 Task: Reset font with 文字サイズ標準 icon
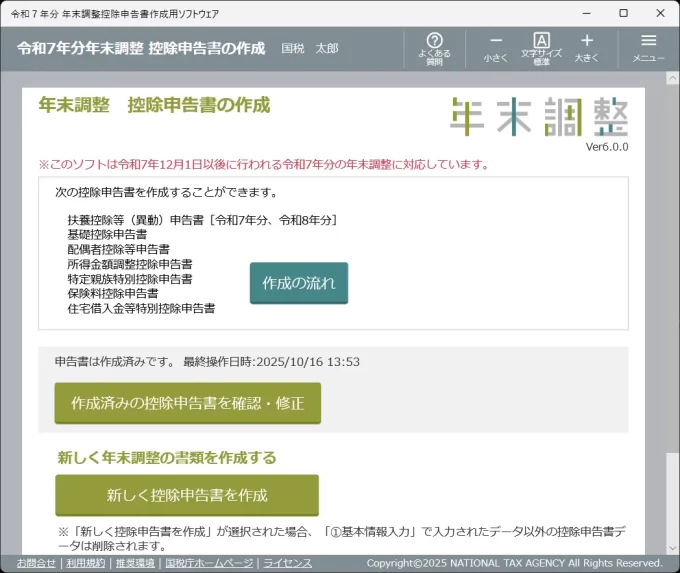coord(541,47)
